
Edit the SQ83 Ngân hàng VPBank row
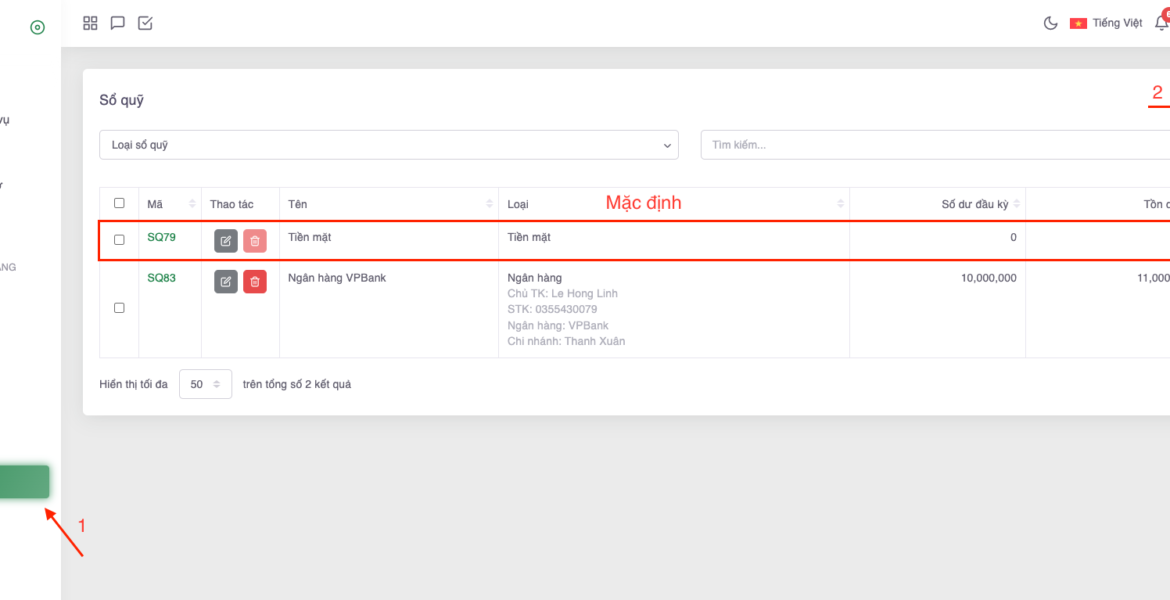[x=226, y=282]
